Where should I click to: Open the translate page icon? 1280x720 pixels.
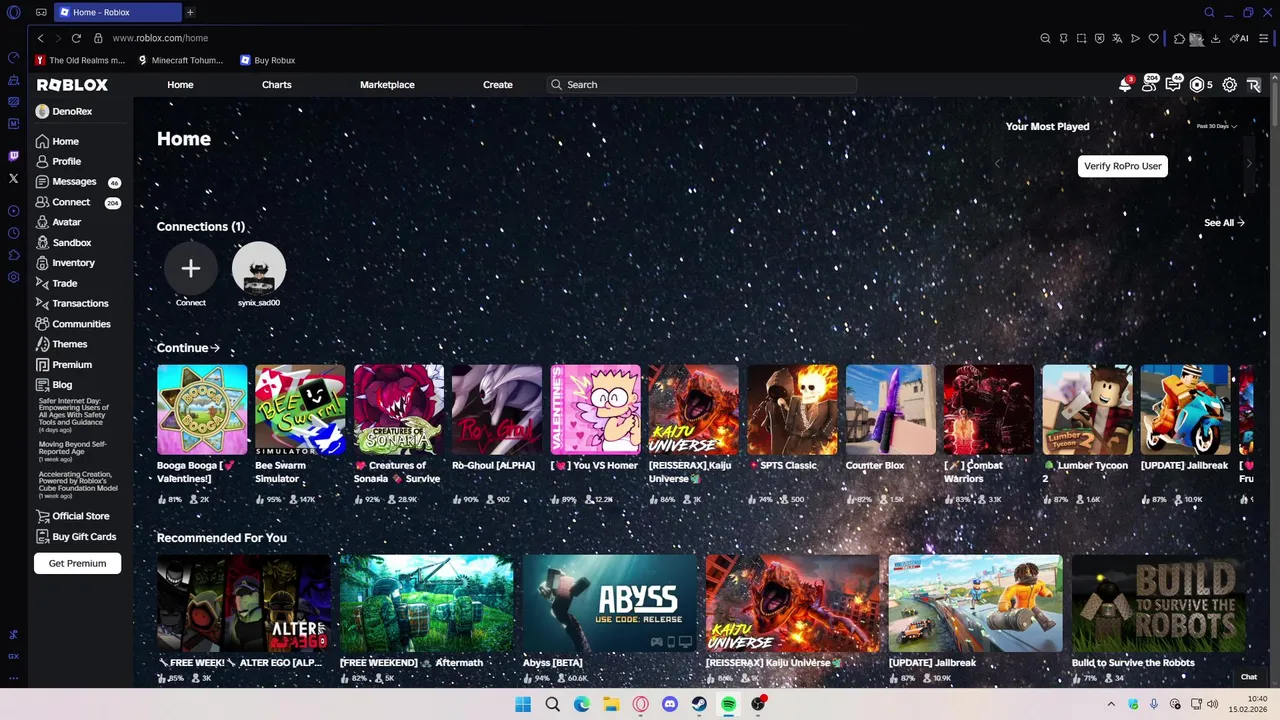1117,38
